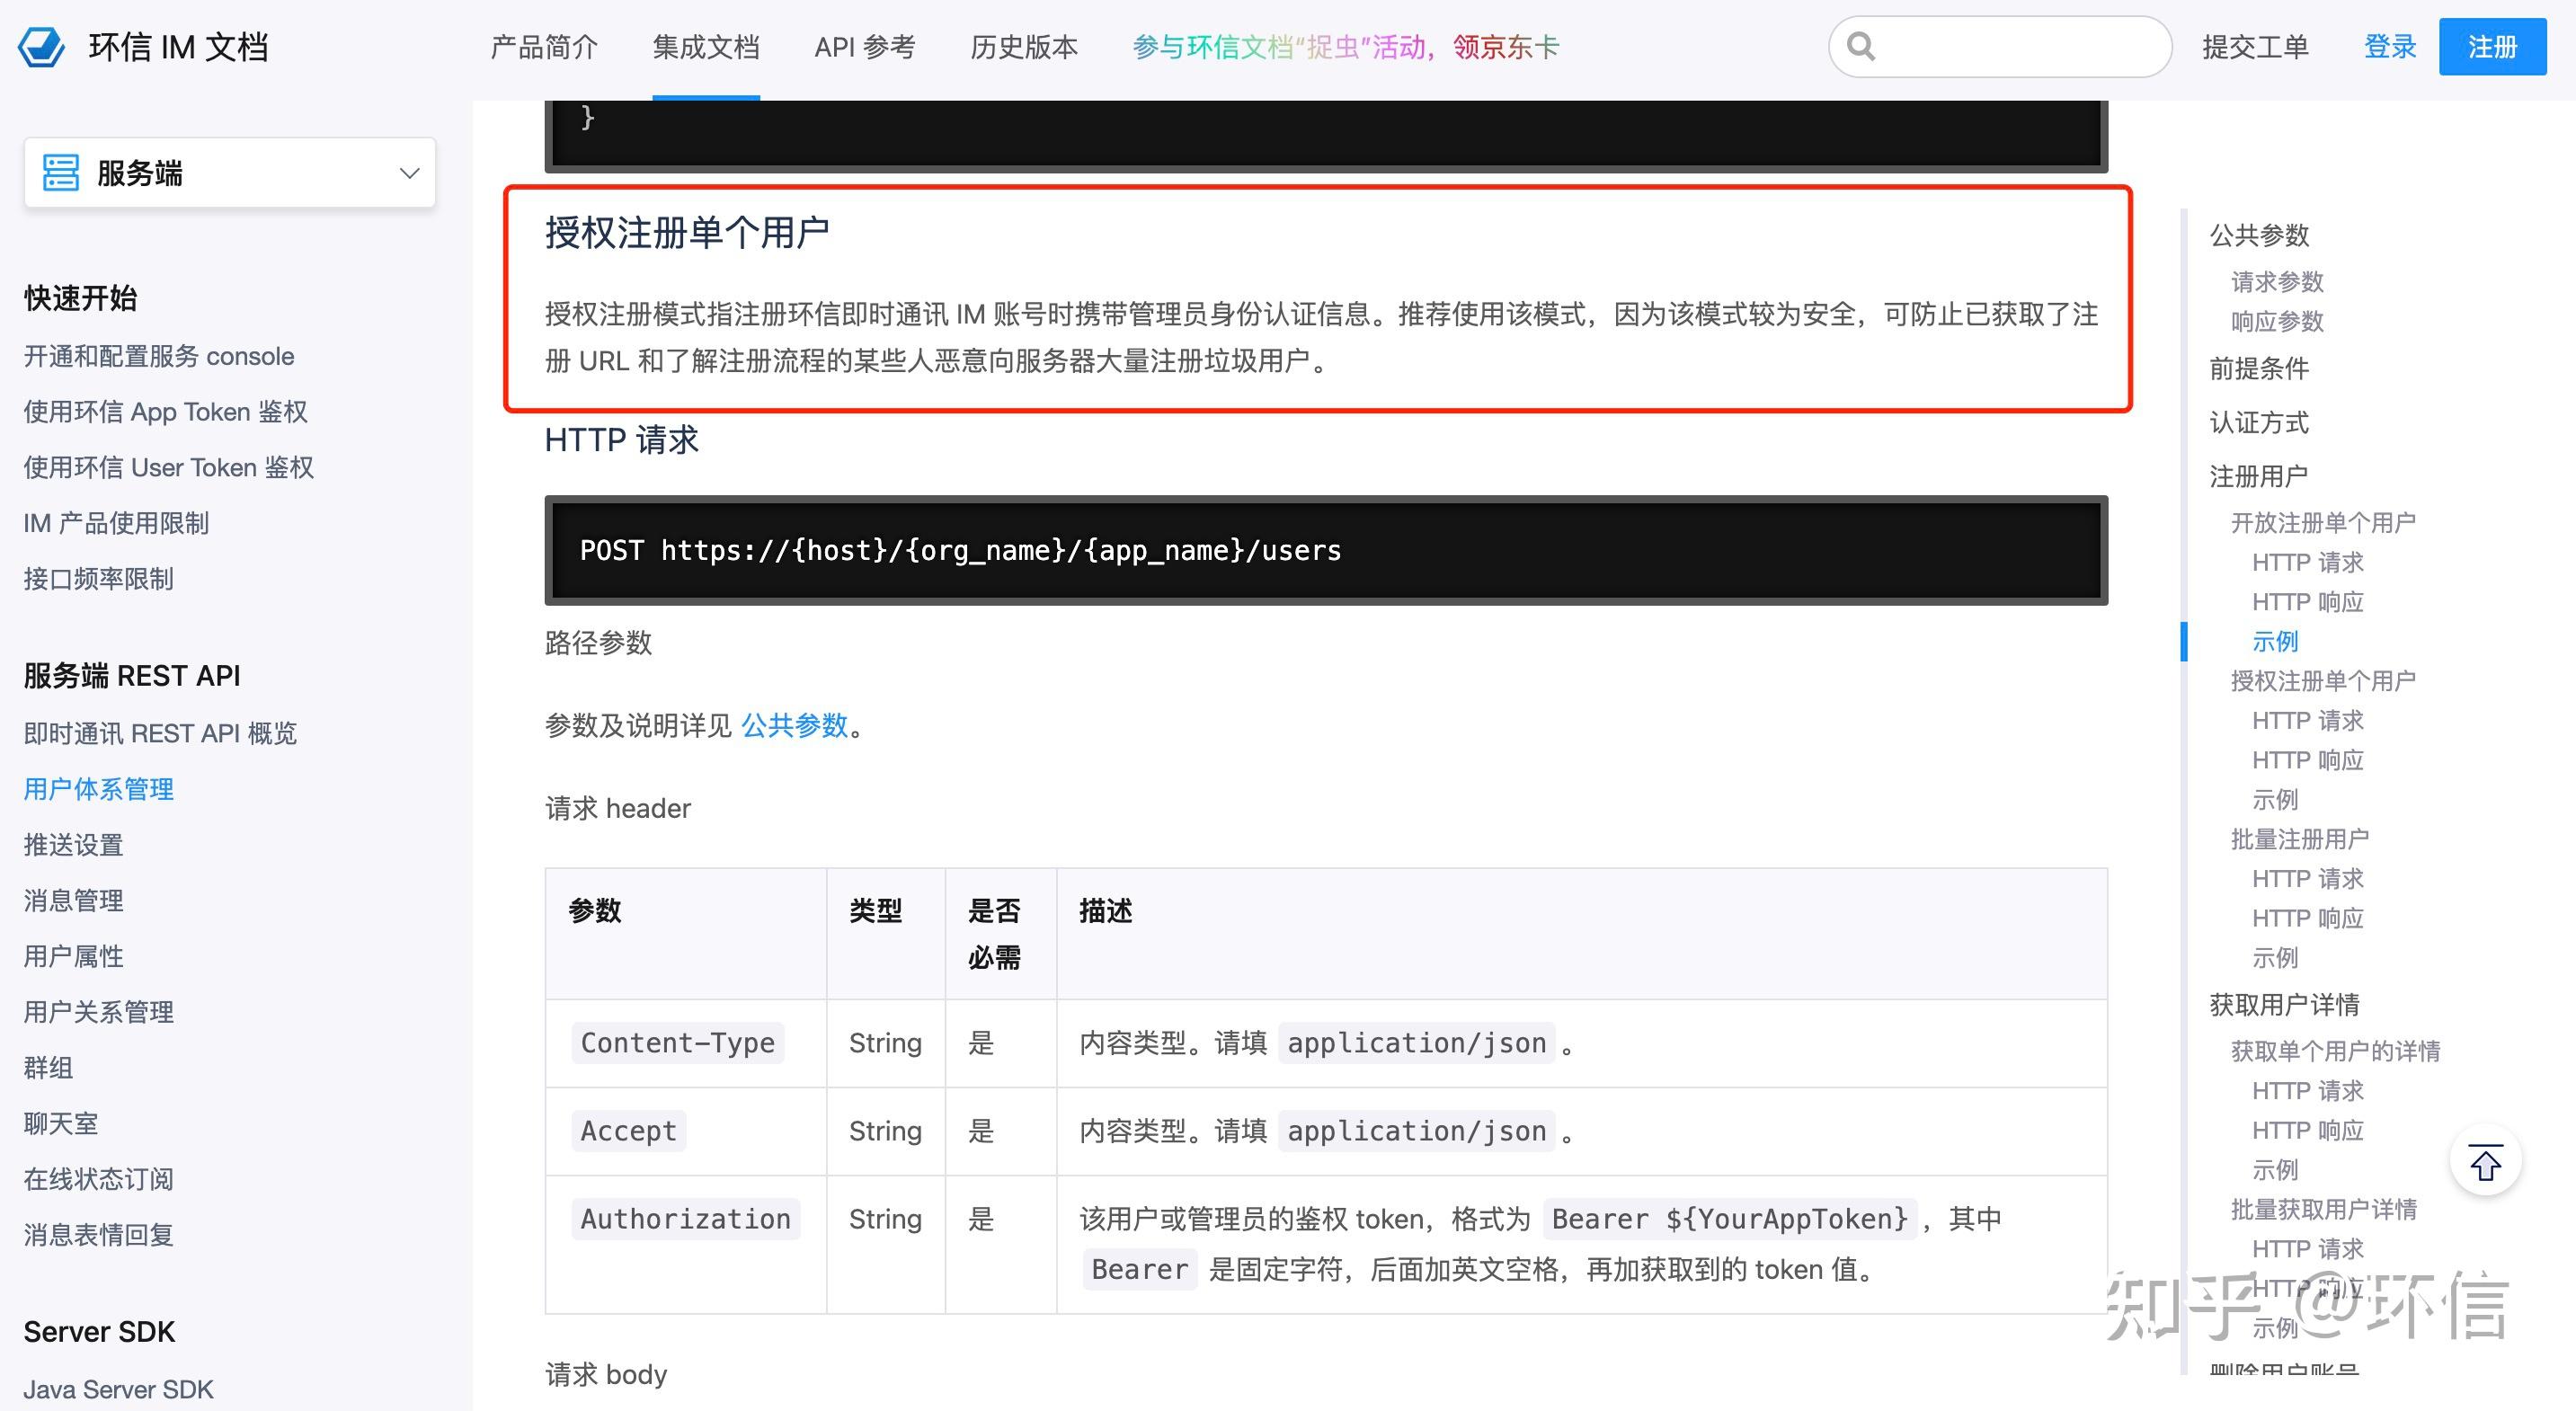Click the 授权注册单个用户 section heading

pyautogui.click(x=687, y=233)
